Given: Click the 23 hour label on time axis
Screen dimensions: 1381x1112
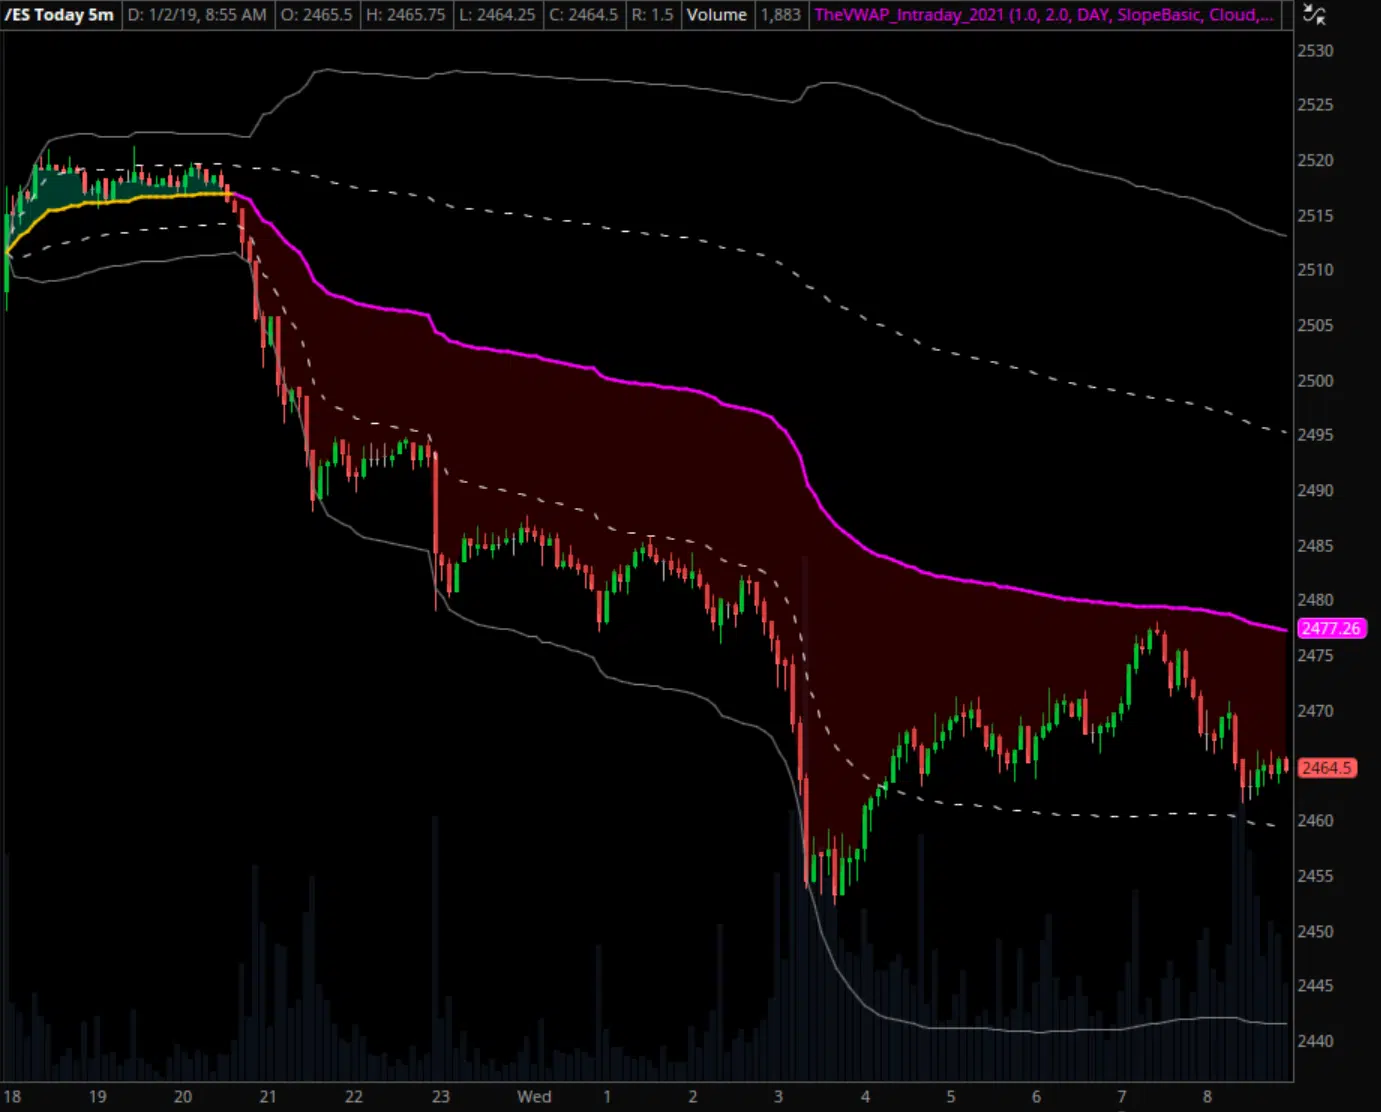Looking at the screenshot, I should click(x=441, y=1097).
